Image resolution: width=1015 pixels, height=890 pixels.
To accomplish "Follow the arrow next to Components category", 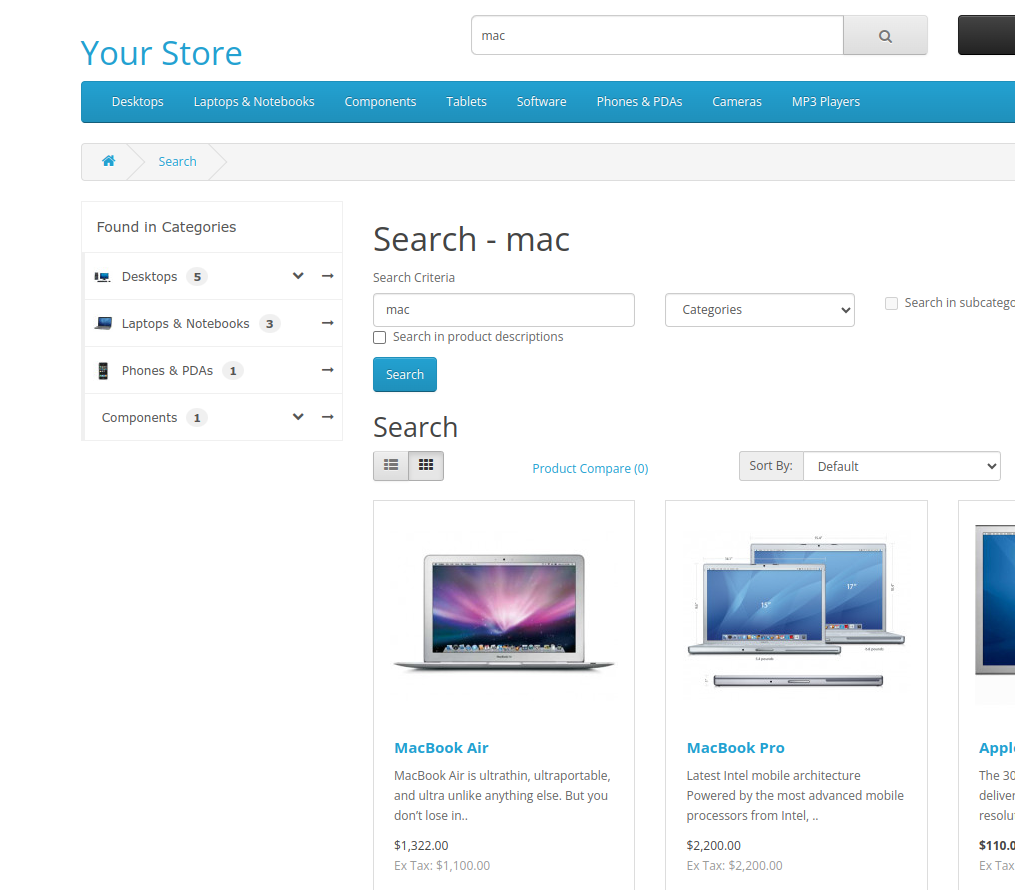I will click(x=328, y=417).
